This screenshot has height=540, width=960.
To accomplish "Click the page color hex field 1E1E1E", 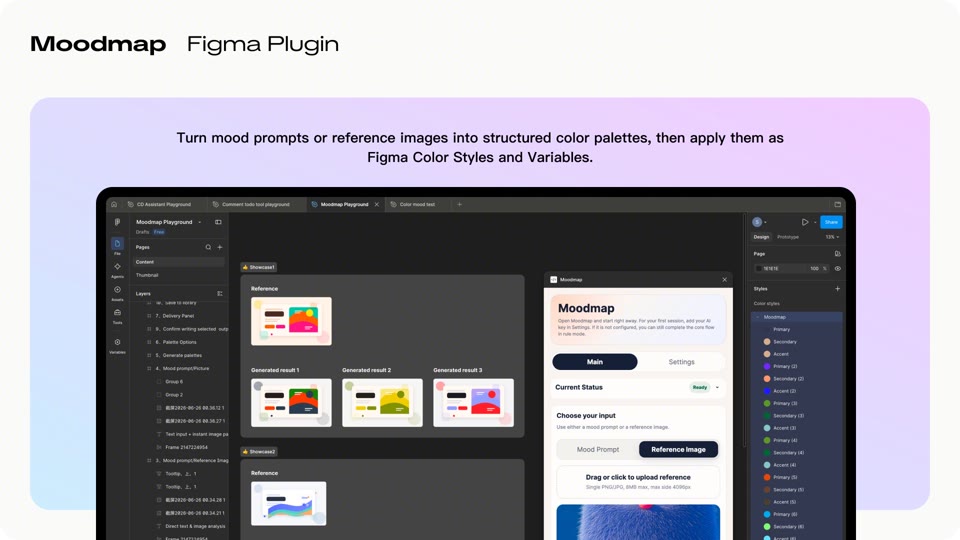I will point(781,269).
